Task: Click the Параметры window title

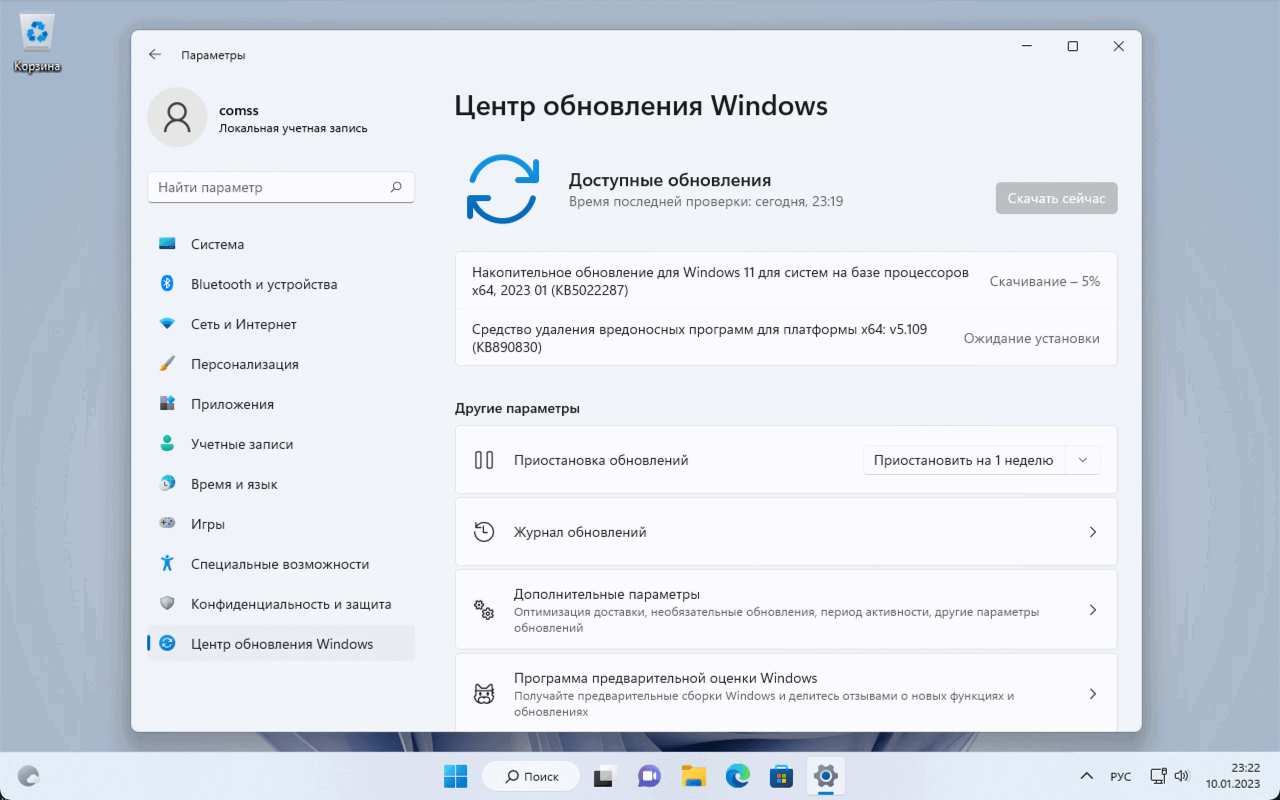Action: [213, 55]
